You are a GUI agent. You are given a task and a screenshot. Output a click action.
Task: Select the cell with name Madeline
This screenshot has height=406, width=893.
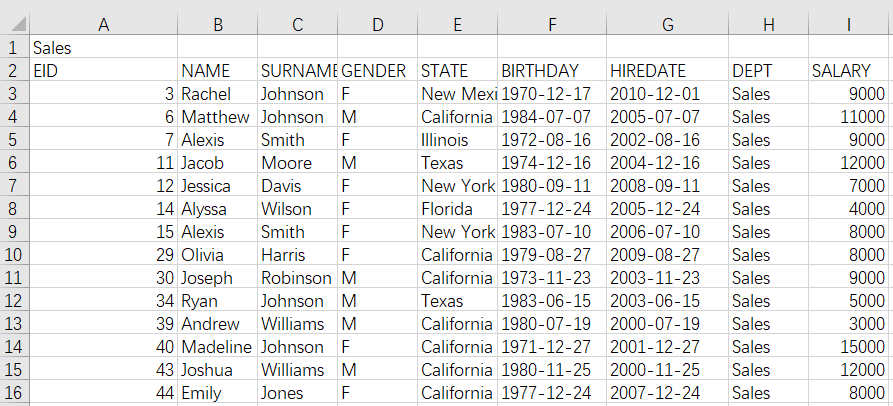pyautogui.click(x=217, y=347)
